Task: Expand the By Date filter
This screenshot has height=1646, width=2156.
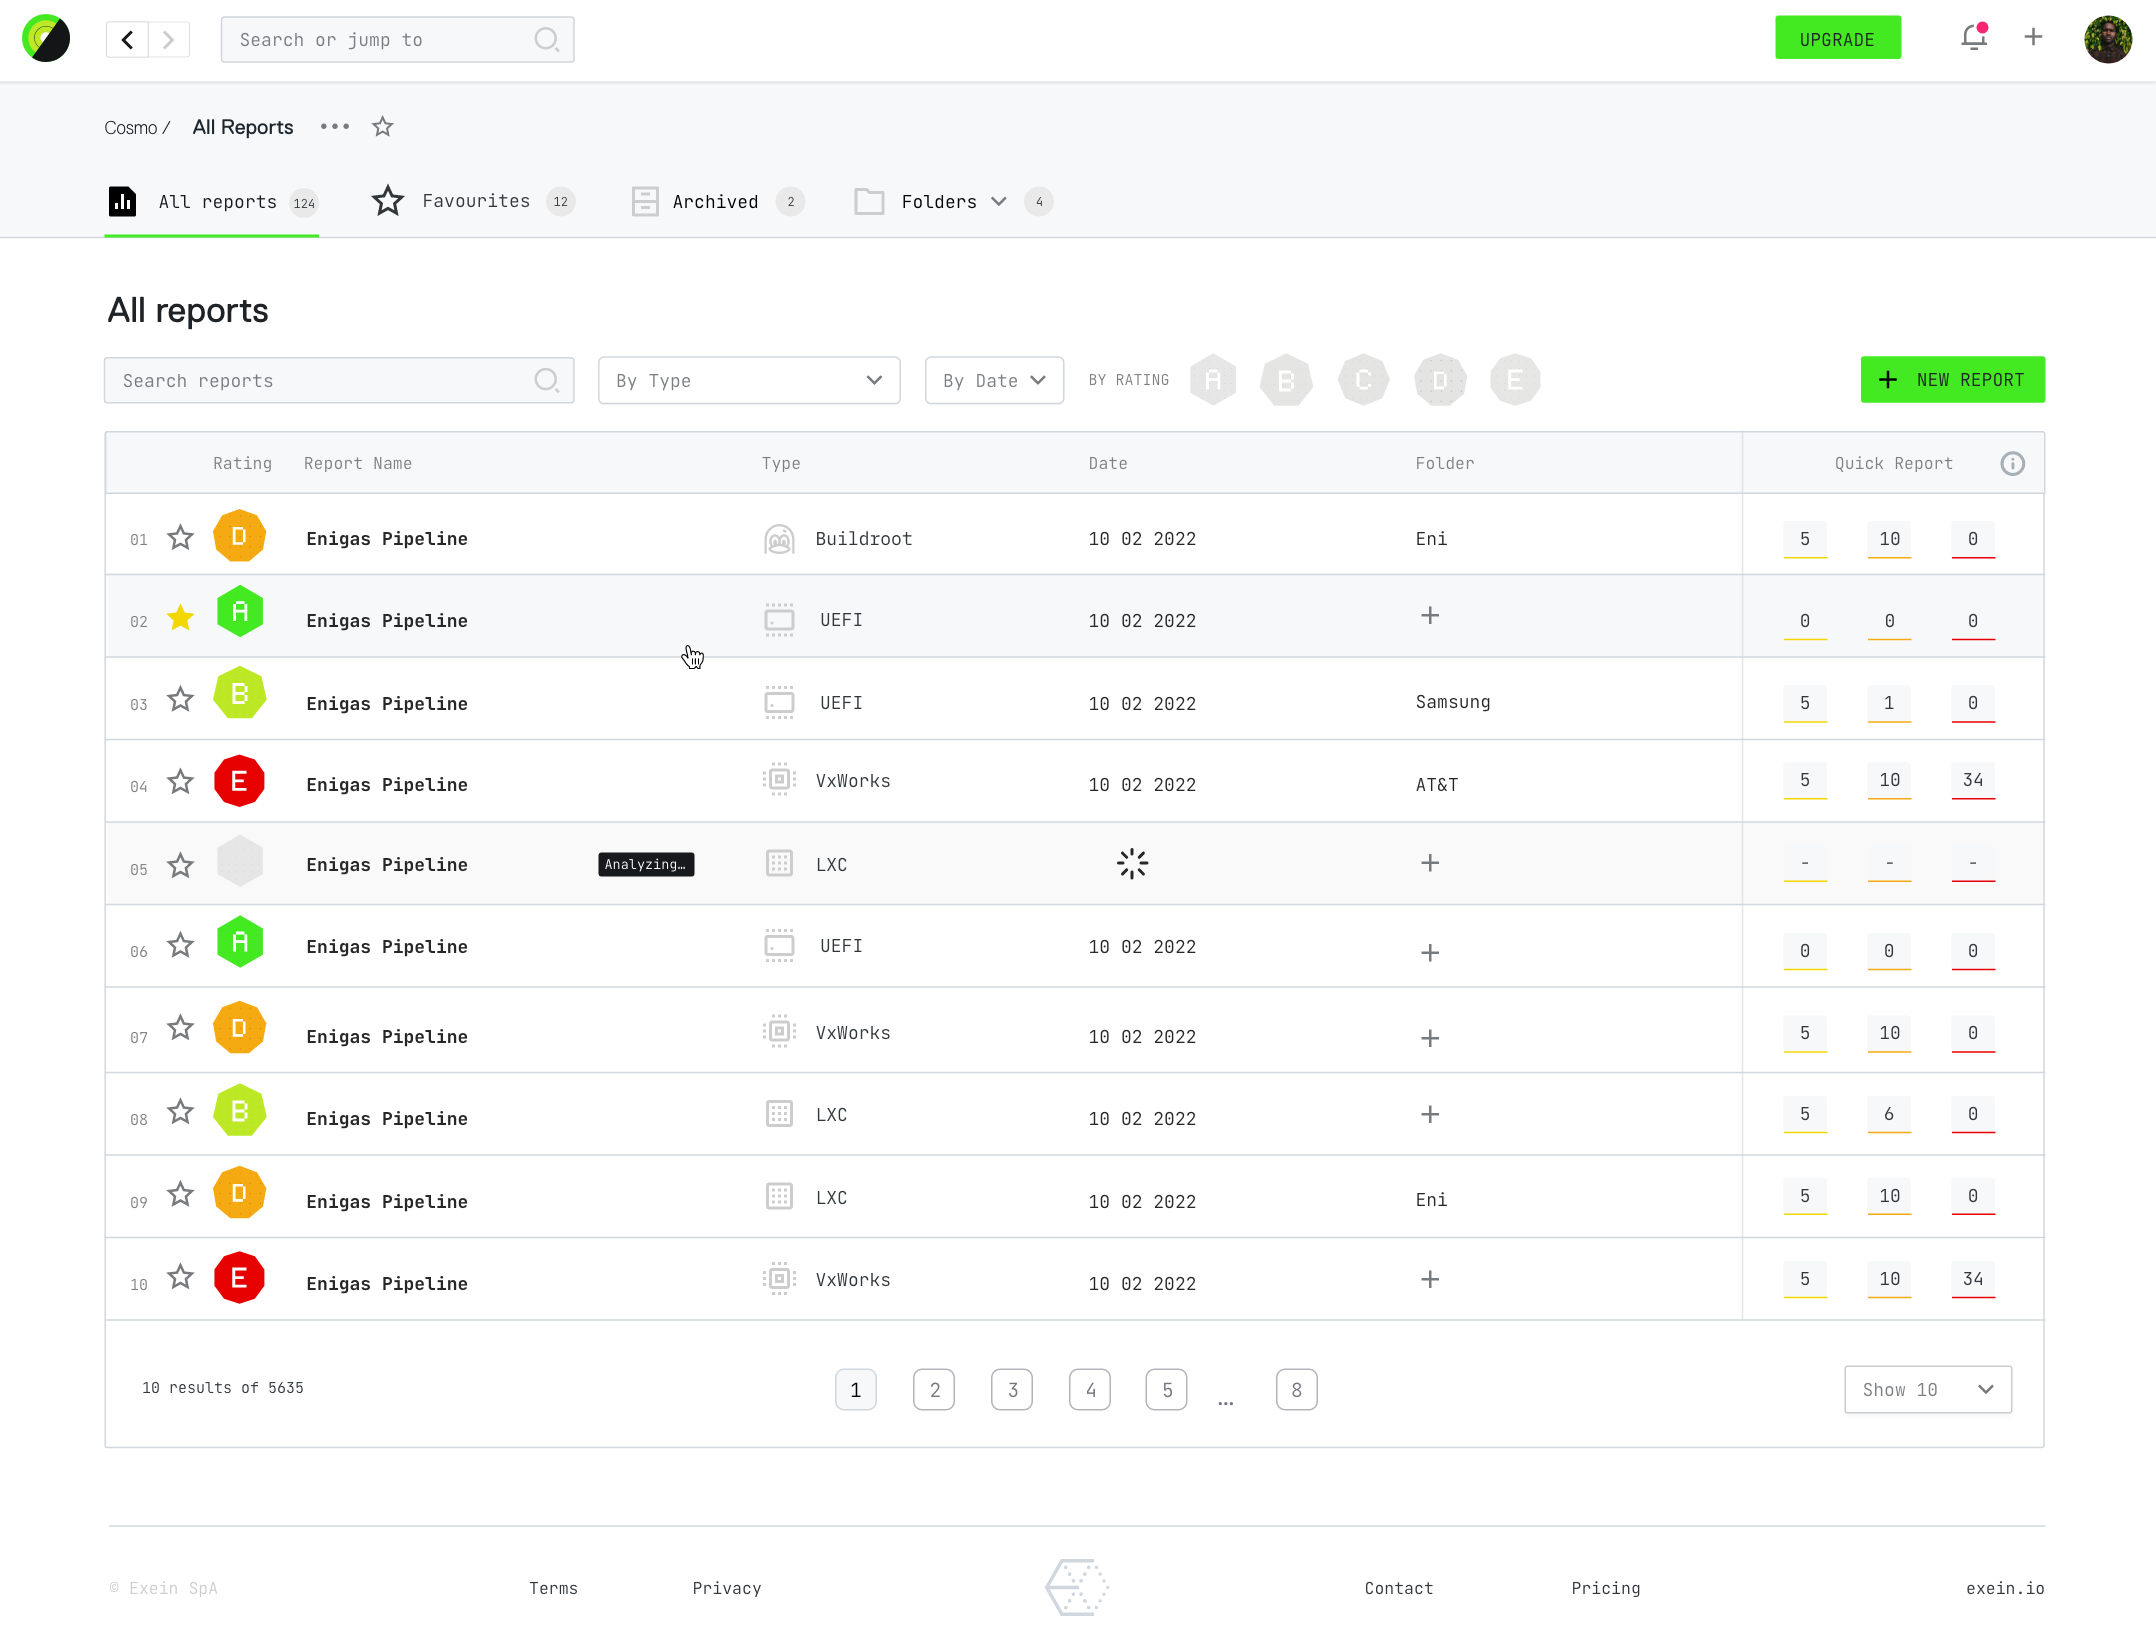Action: [x=994, y=381]
